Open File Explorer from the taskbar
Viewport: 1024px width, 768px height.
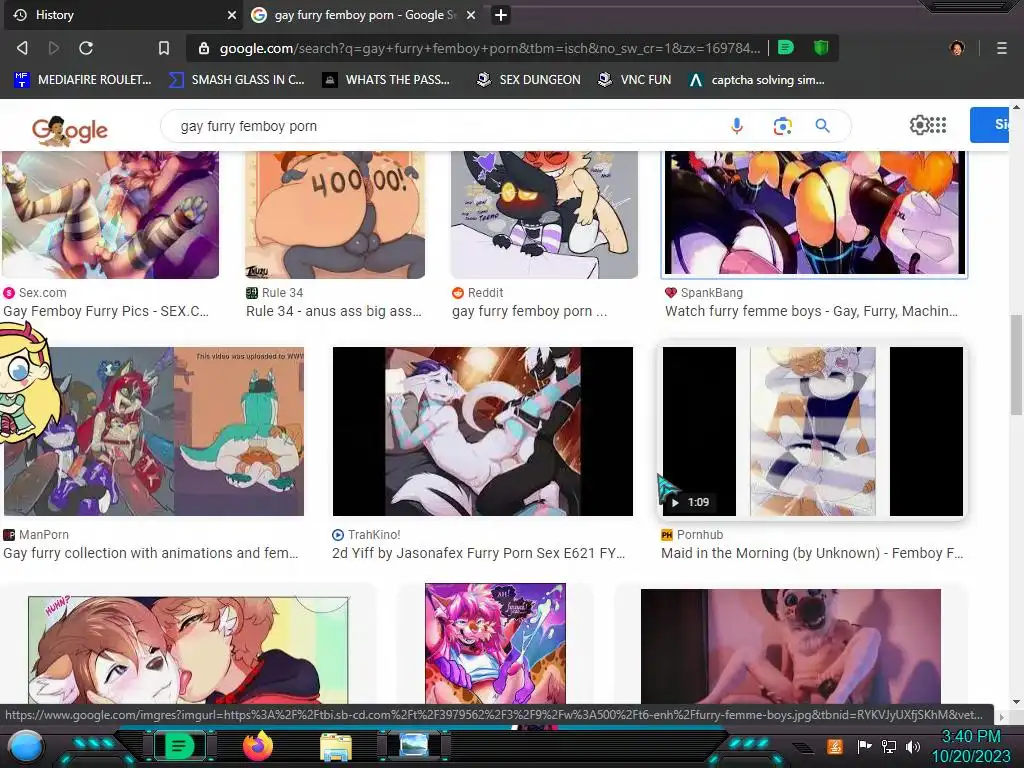336,747
